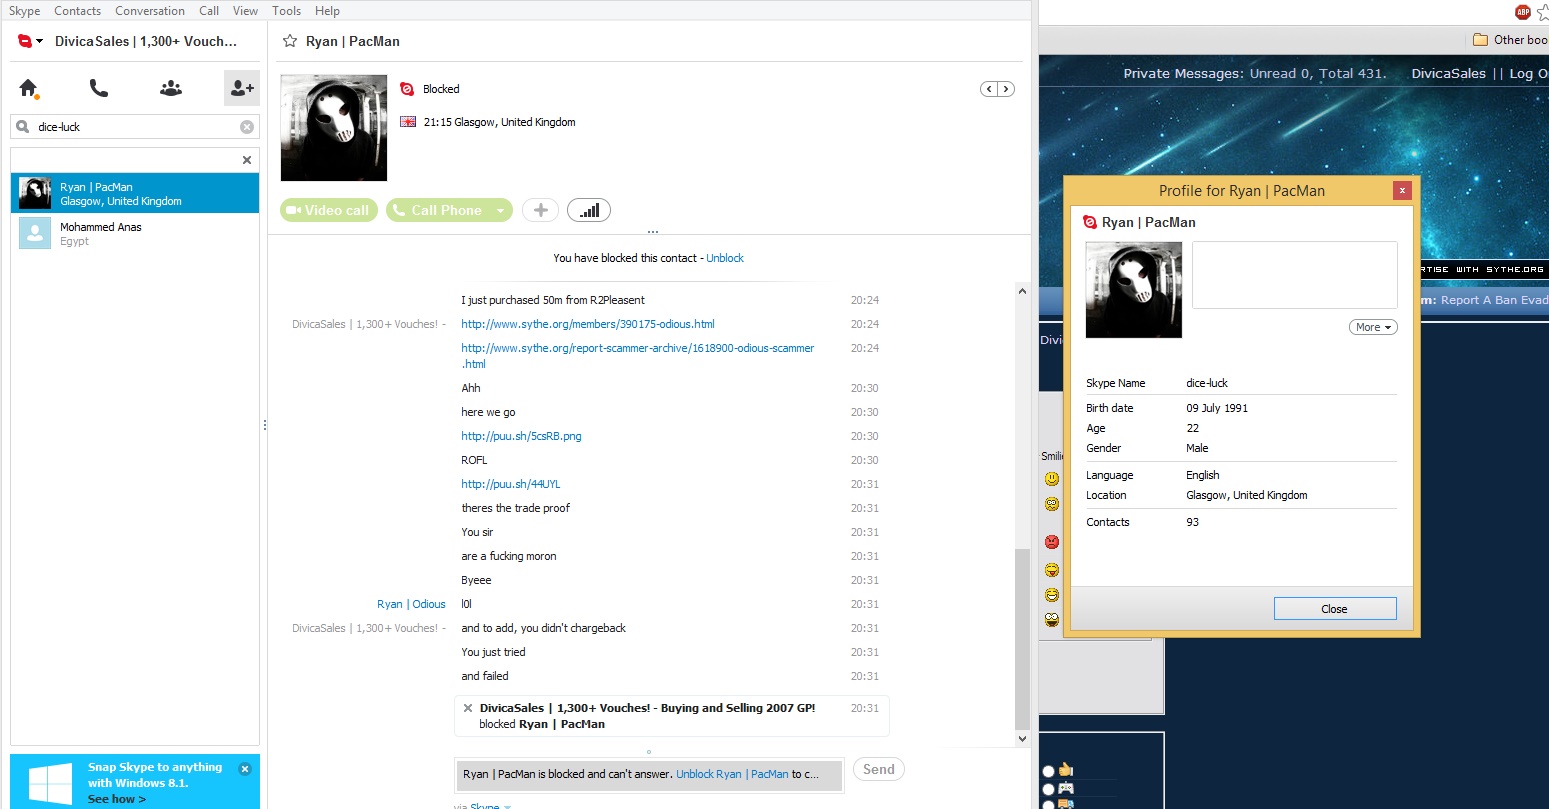Insert the wide-eyed grinning smiley in browser
This screenshot has height=809, width=1549.
click(1052, 620)
